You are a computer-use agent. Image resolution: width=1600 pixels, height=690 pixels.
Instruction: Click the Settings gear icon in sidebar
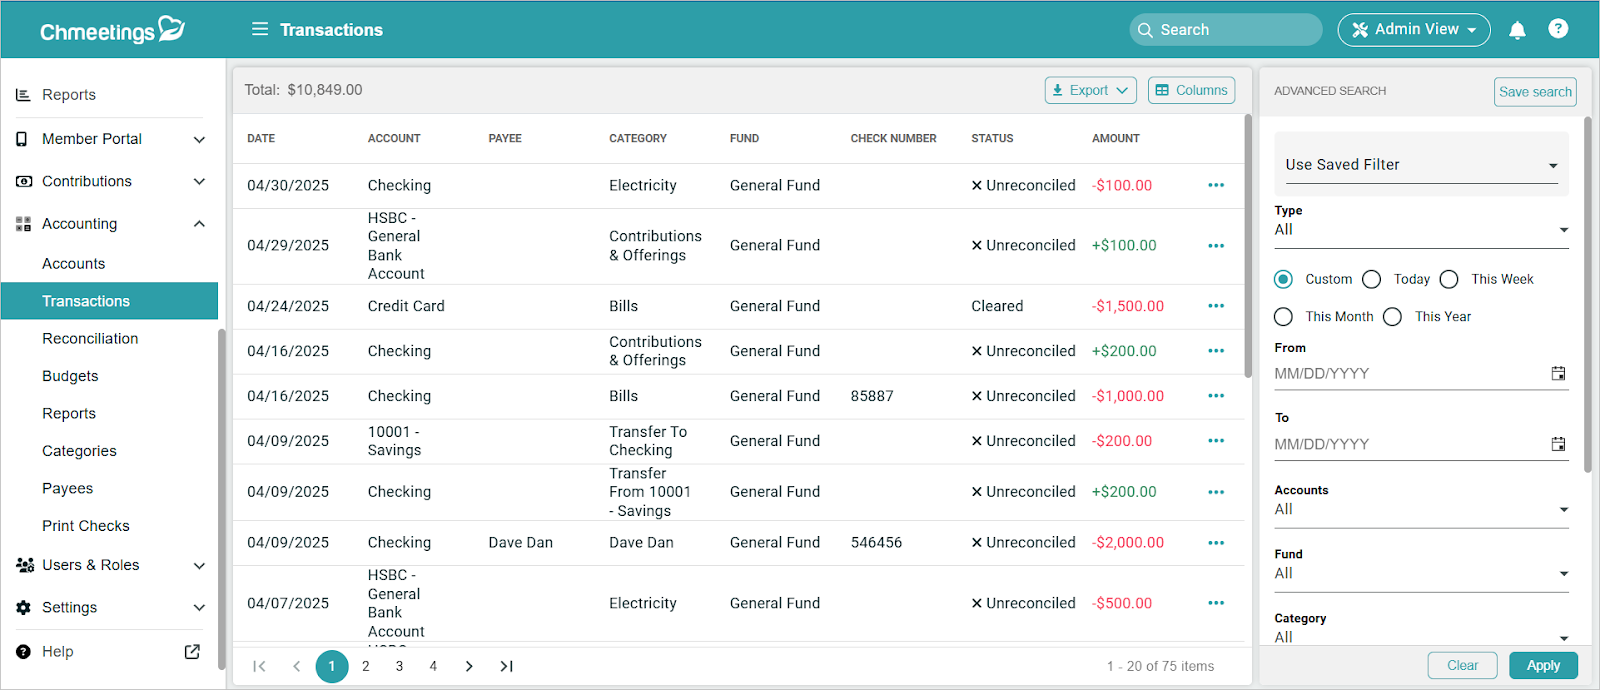click(x=23, y=608)
